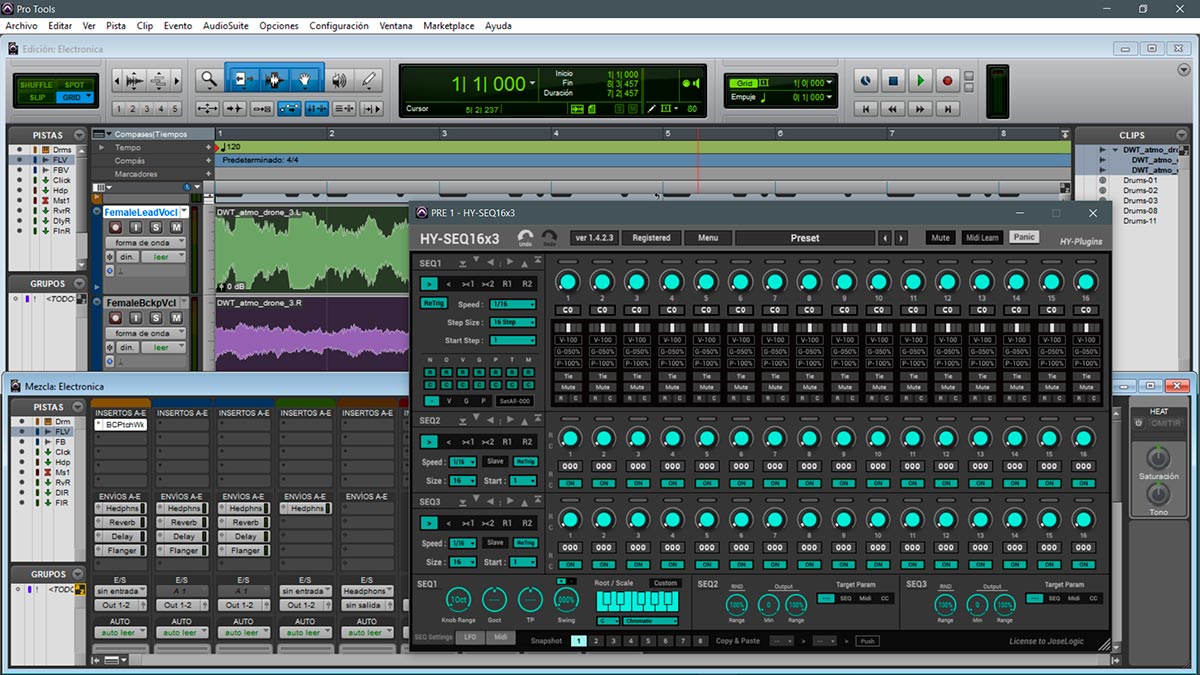Screen dimensions: 1200x675
Task: Click the plugin Menu button
Action: pos(708,238)
